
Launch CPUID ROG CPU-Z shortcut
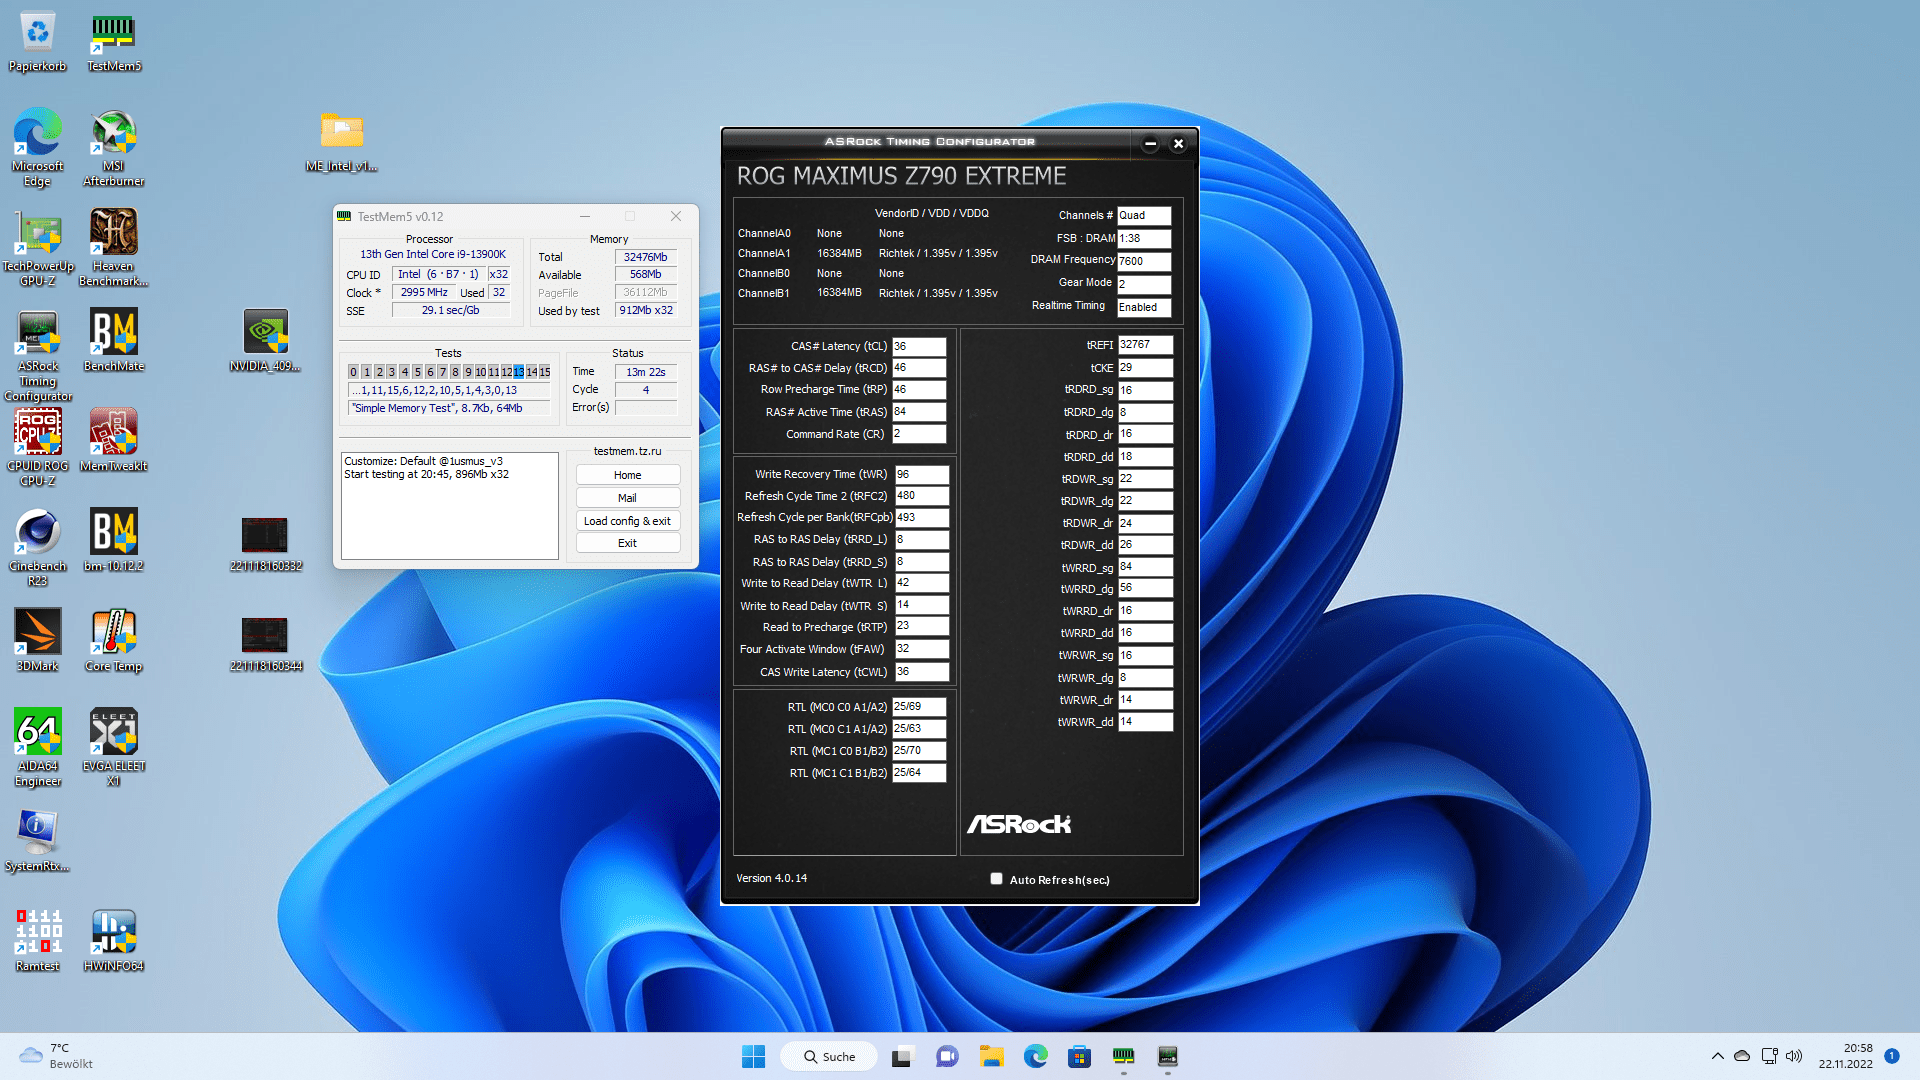point(37,448)
